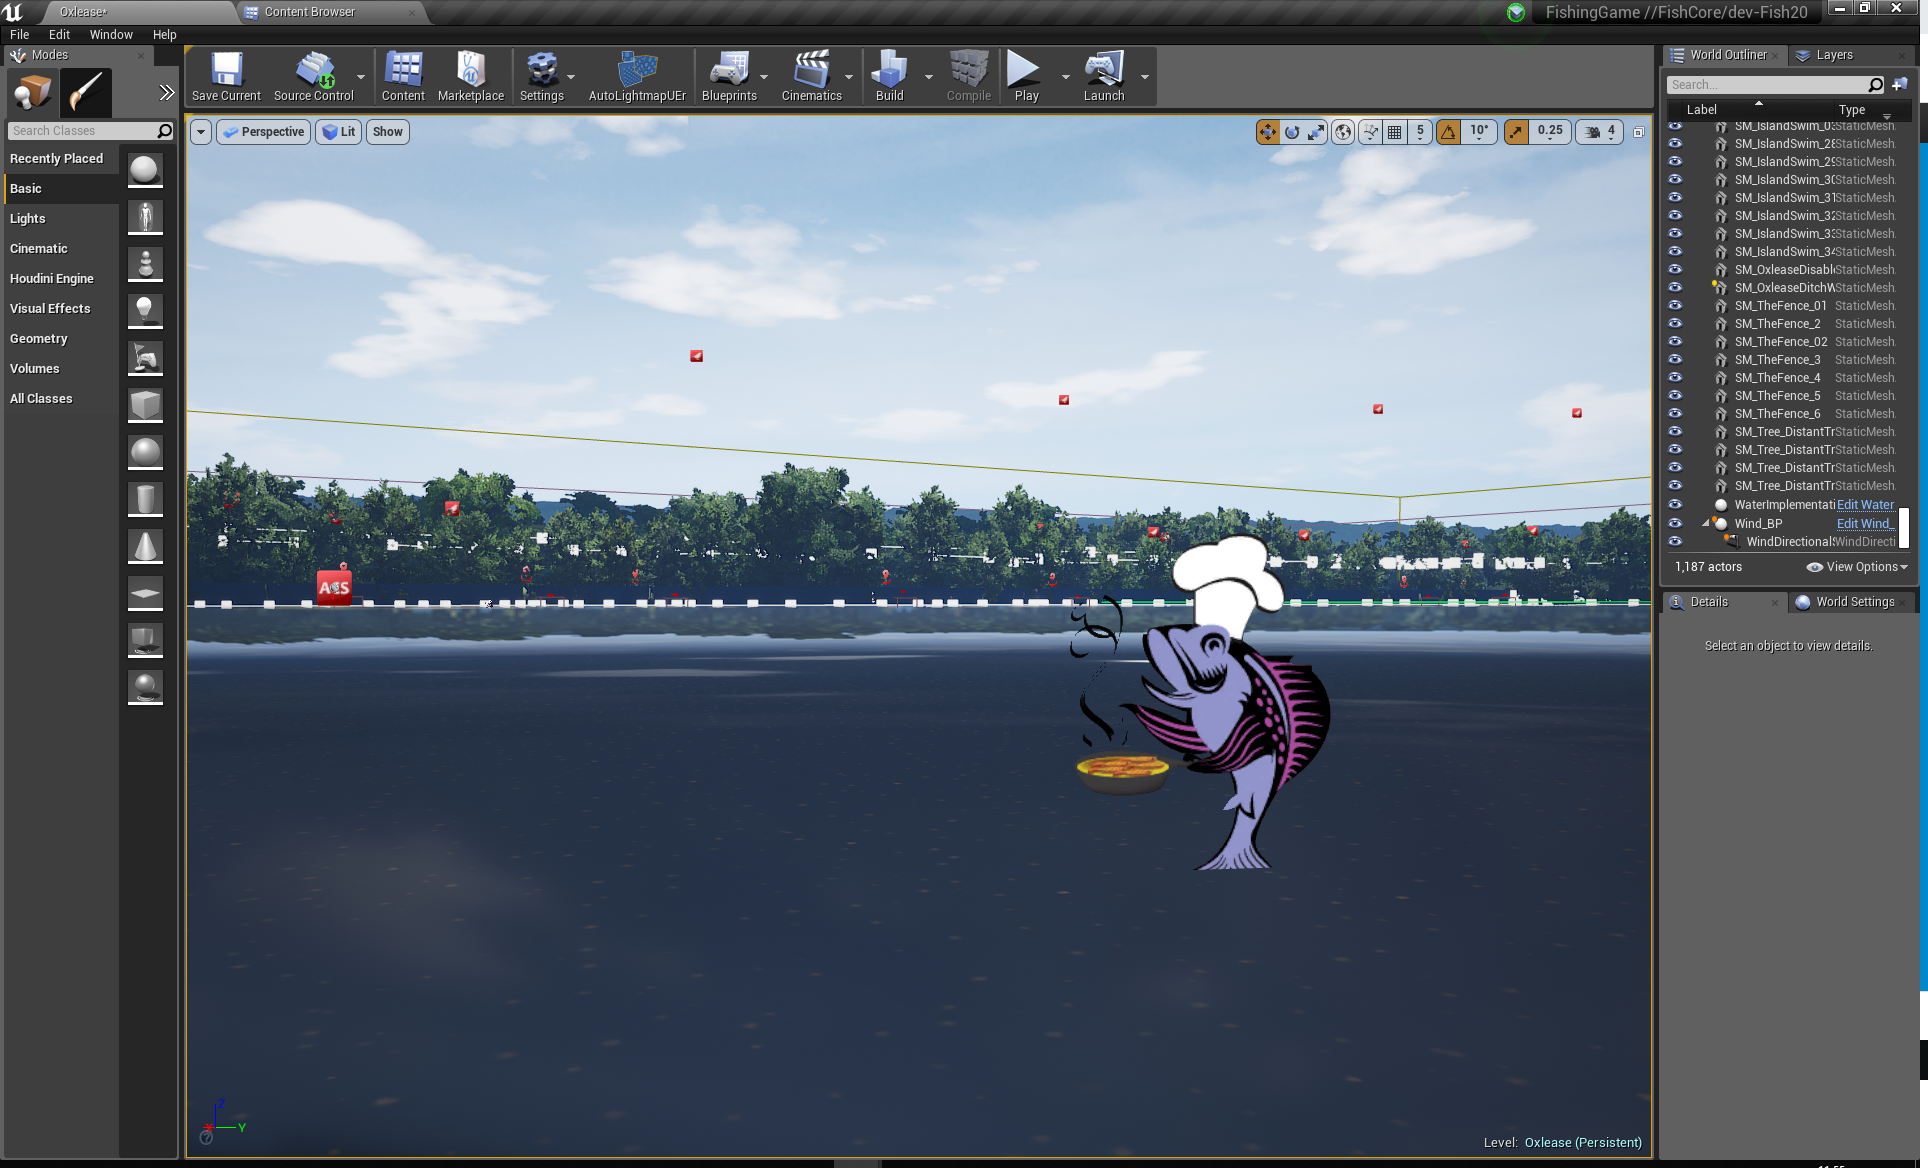The width and height of the screenshot is (1928, 1168).
Task: Click Edit Water link
Action: pyautogui.click(x=1865, y=505)
